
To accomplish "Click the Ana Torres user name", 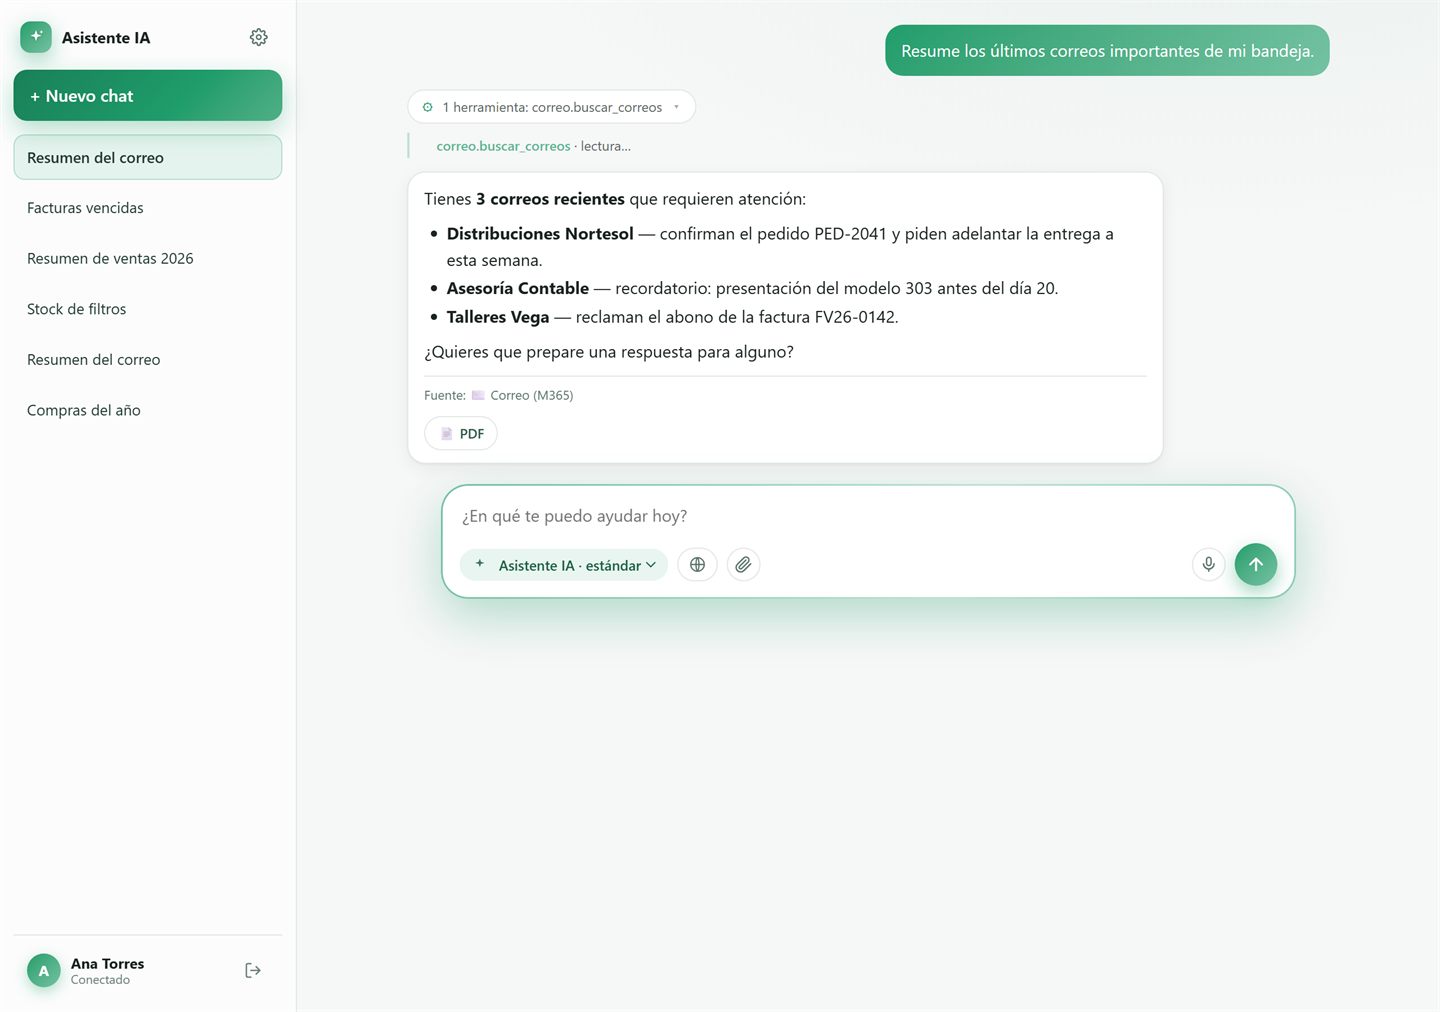I will 107,964.
